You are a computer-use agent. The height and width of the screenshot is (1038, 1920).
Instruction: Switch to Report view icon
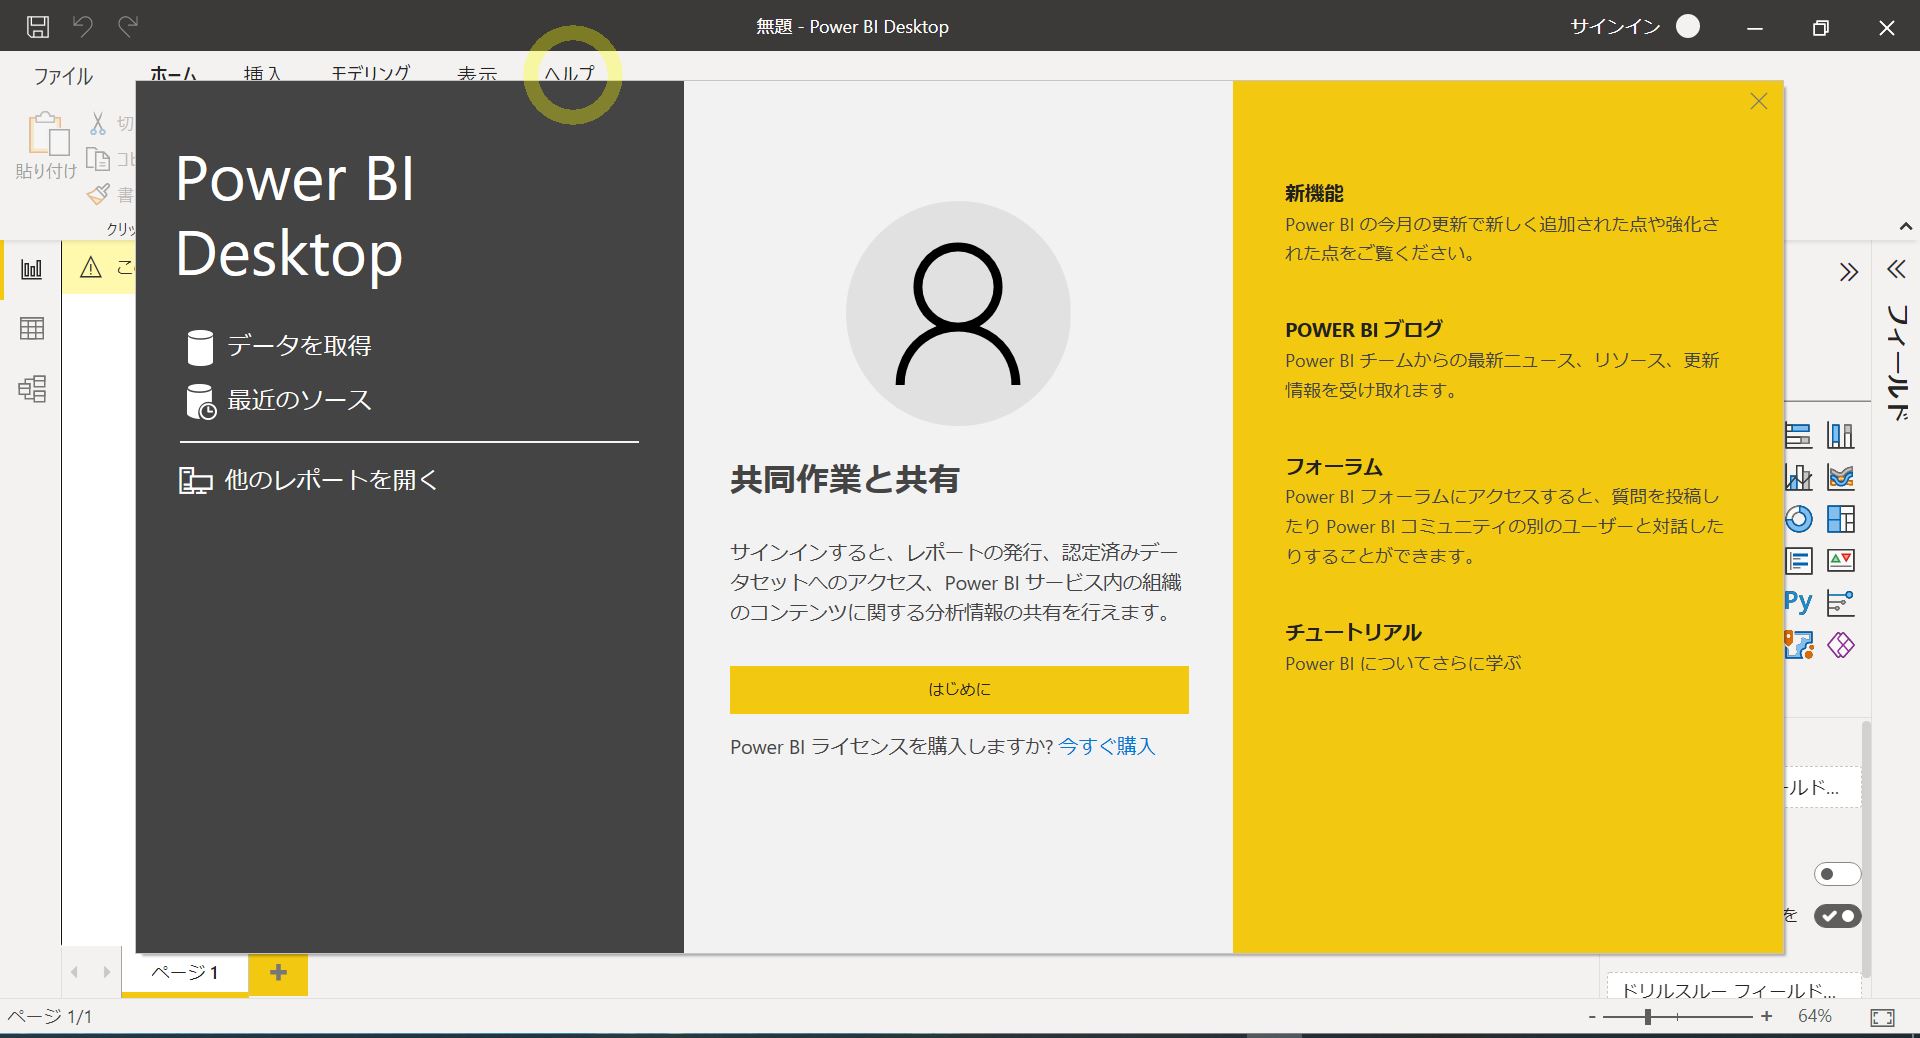32,269
